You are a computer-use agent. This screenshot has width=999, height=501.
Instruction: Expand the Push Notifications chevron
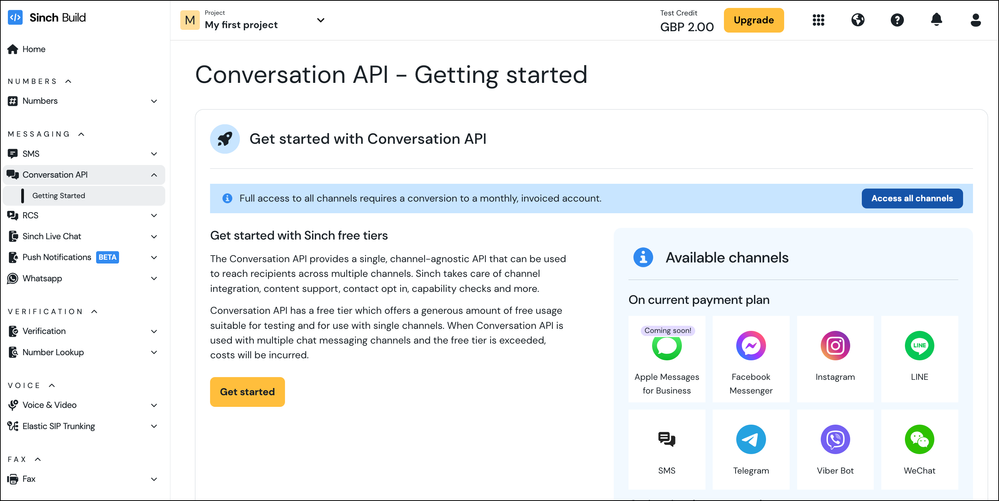point(154,258)
